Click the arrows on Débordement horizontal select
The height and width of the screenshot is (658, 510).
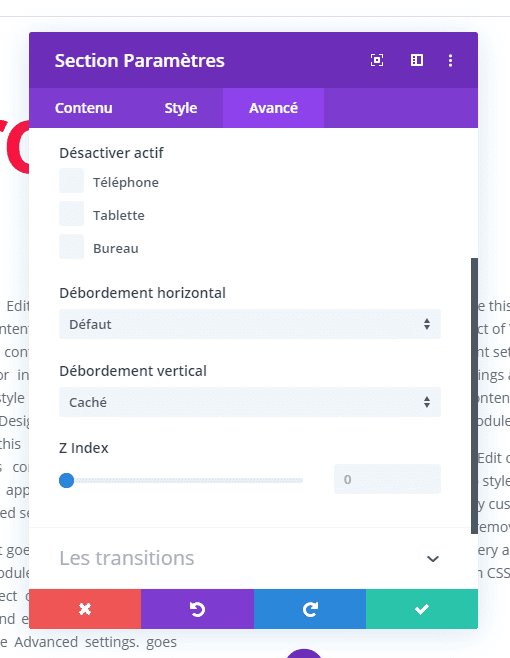click(x=427, y=324)
